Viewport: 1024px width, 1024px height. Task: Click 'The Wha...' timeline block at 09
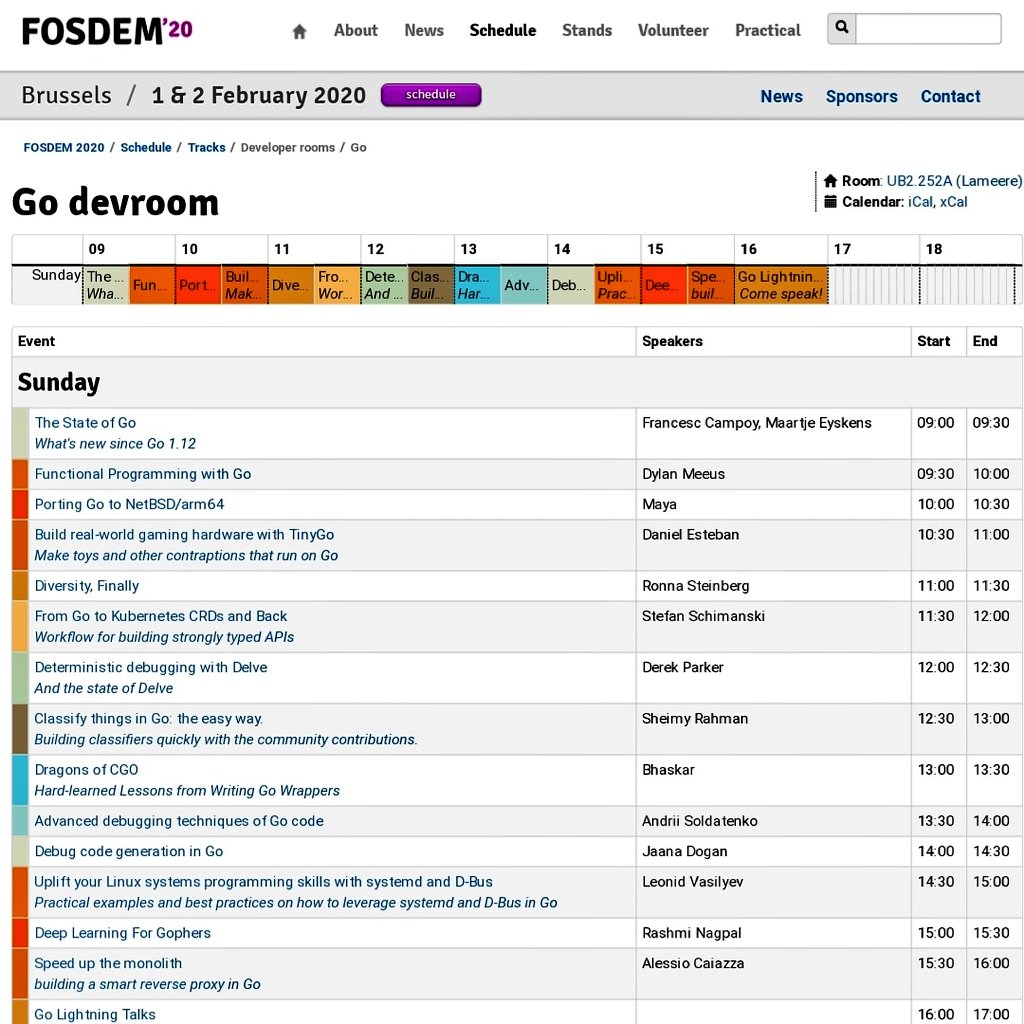[106, 285]
